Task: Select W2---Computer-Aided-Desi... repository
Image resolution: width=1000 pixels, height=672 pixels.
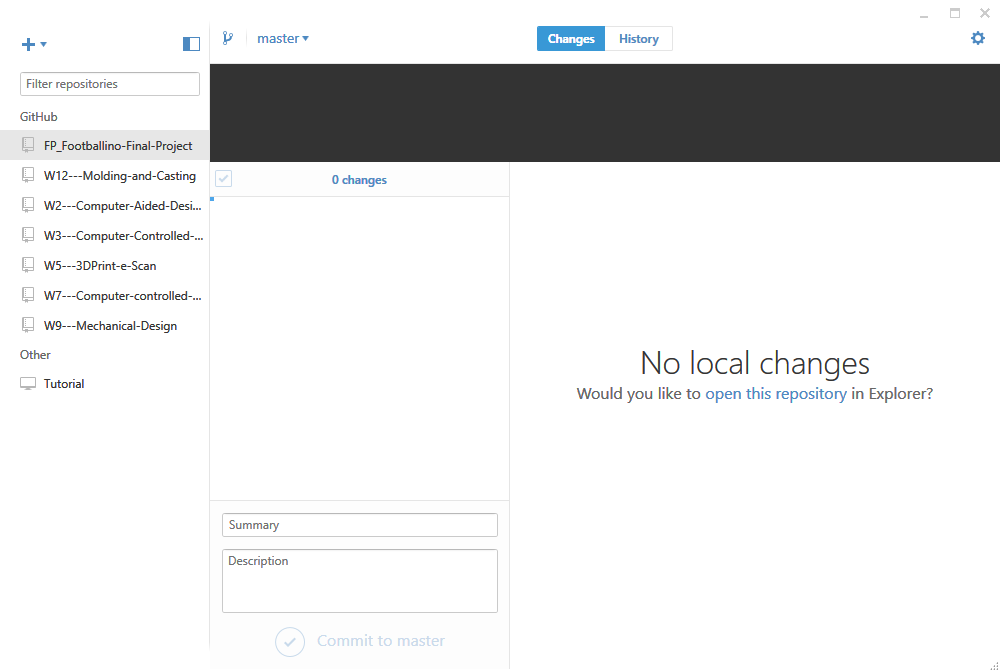Action: coord(105,205)
